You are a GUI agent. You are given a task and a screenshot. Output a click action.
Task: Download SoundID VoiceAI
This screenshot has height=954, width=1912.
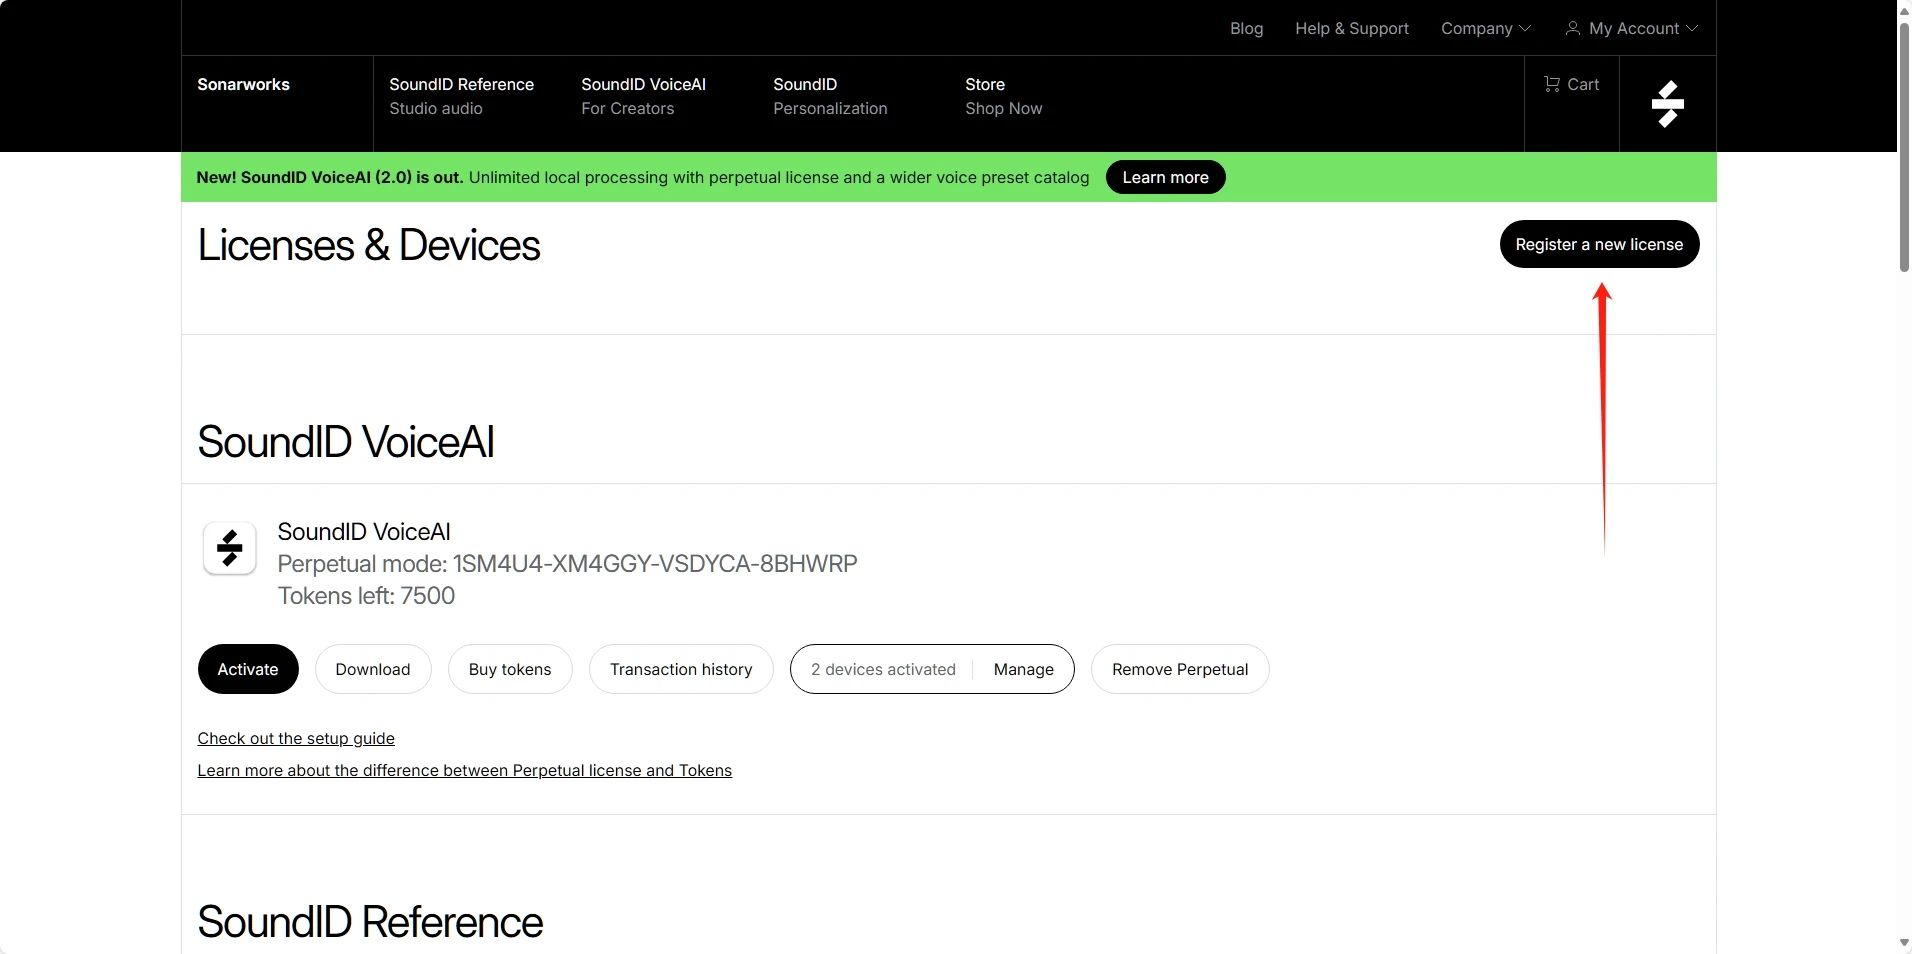[372, 669]
